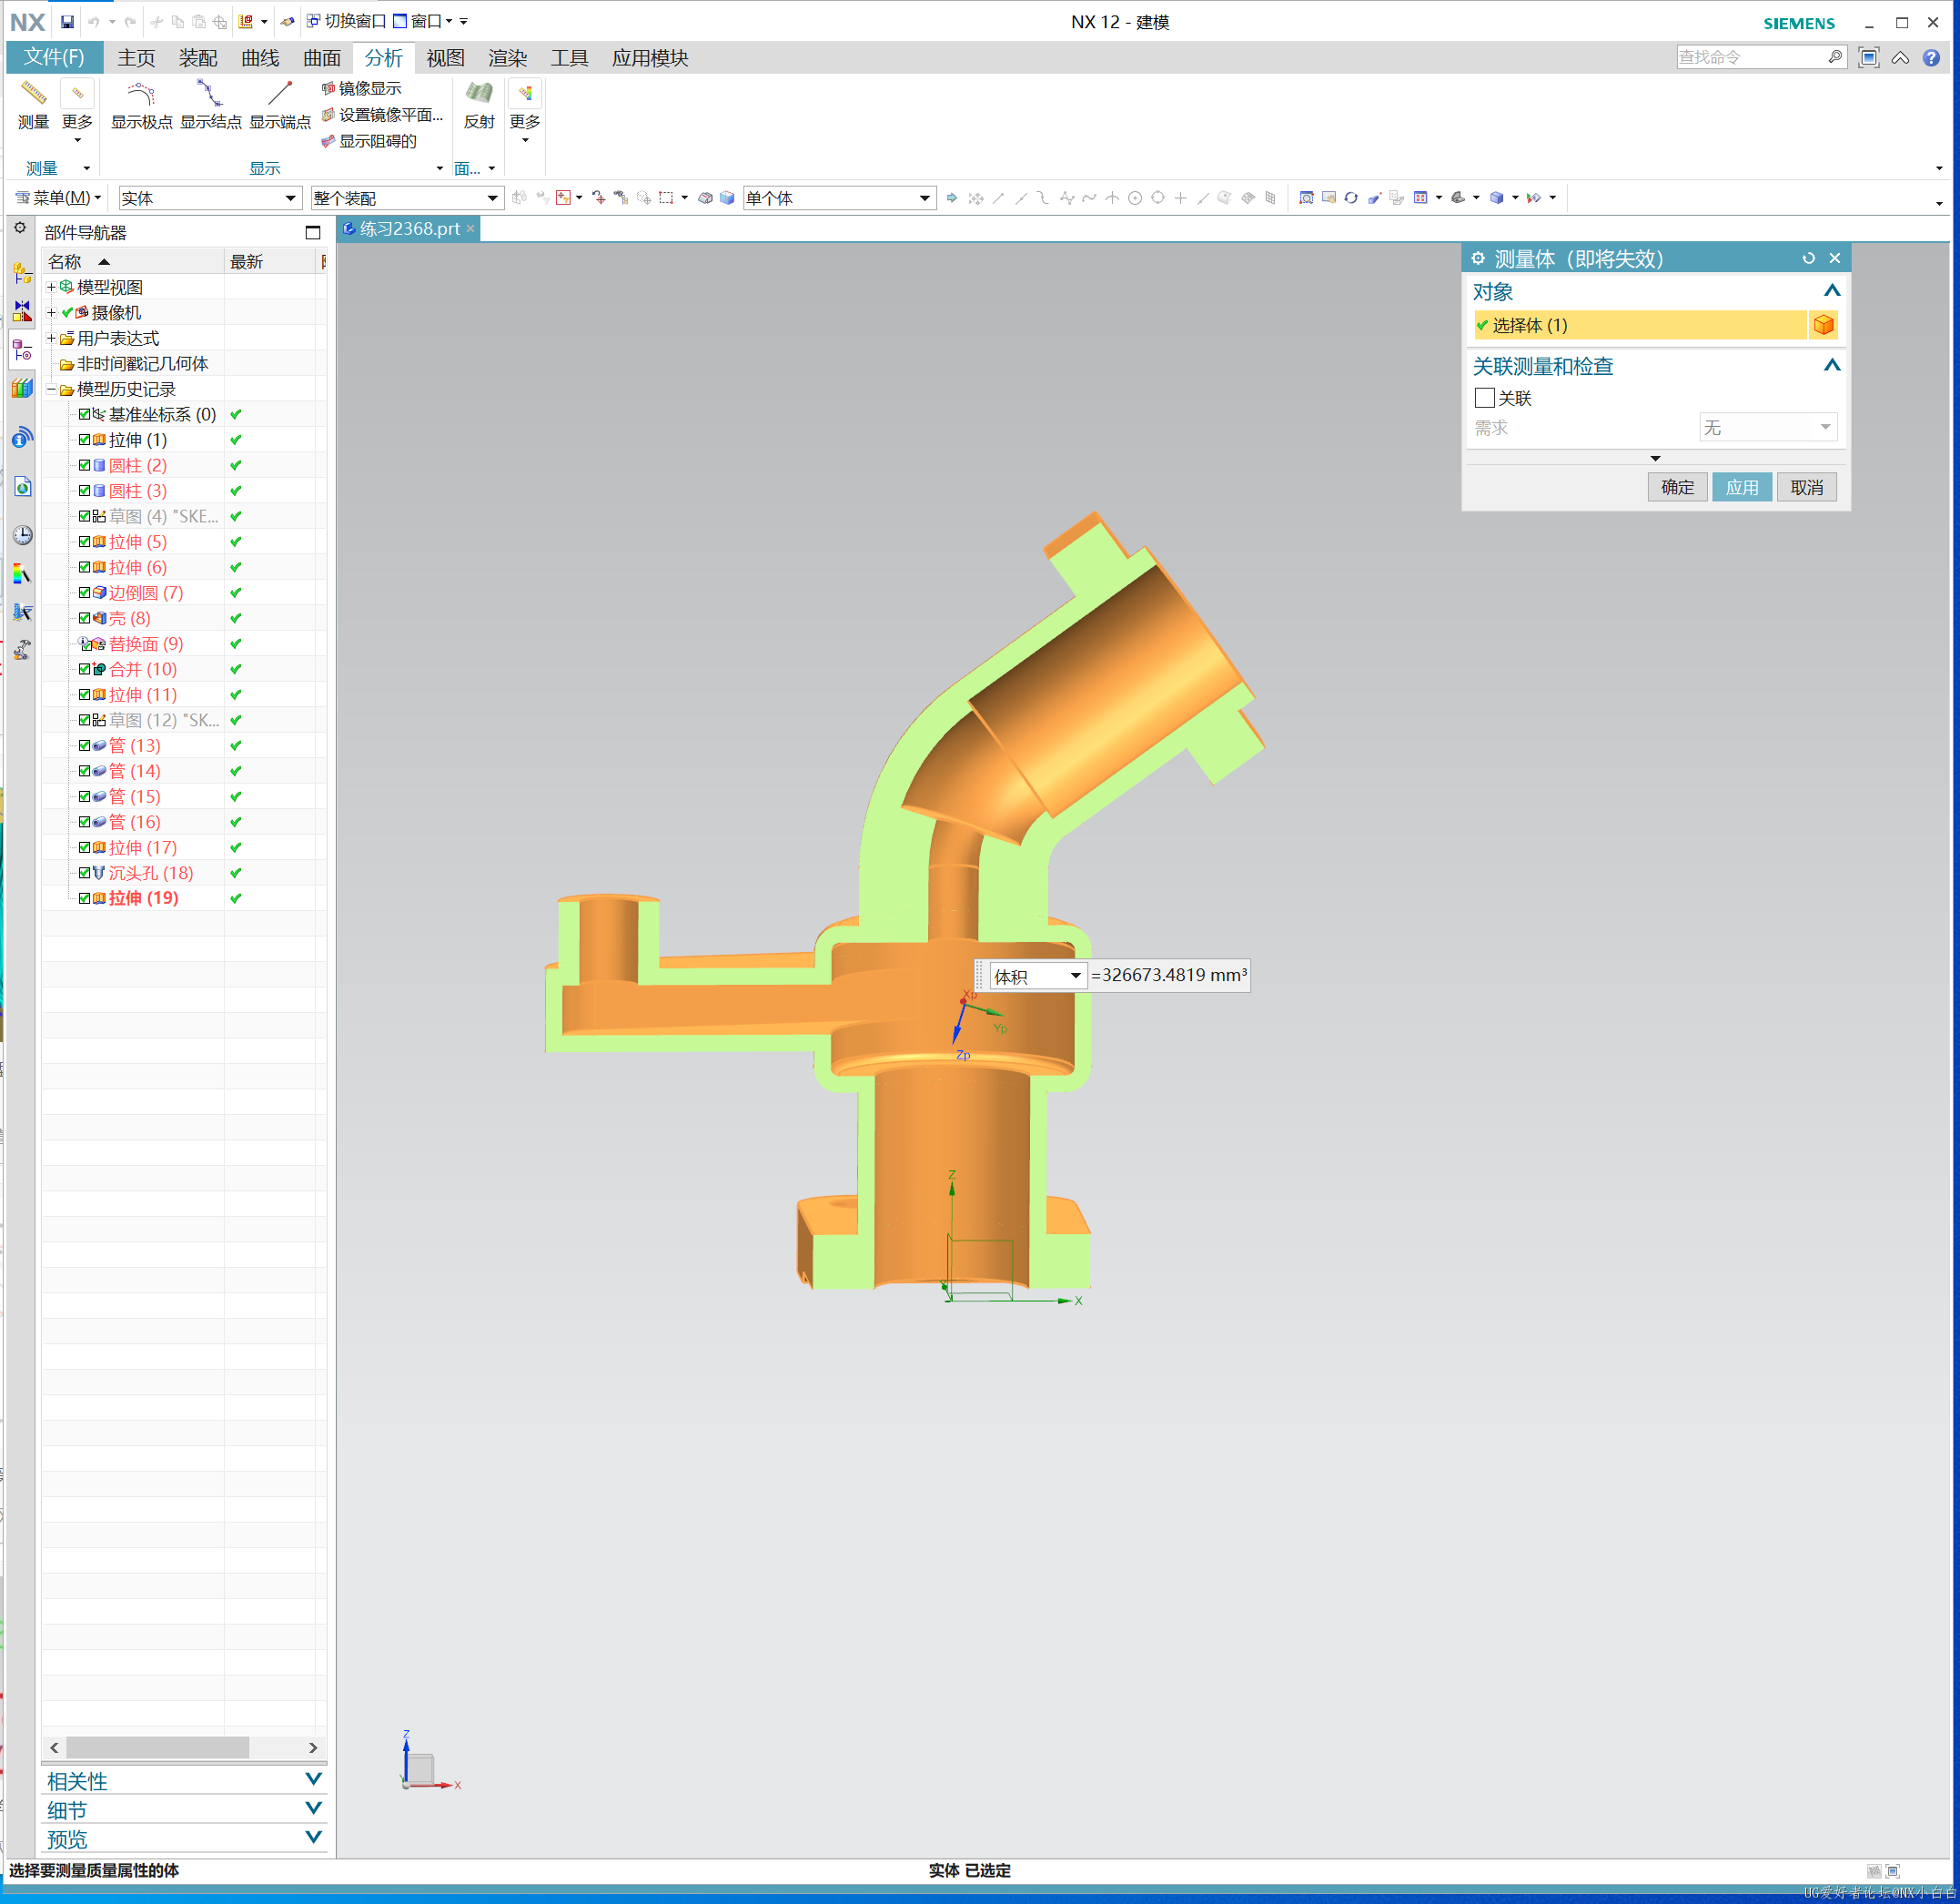Click the 更多 button under 测量 group
The width and height of the screenshot is (1960, 1904).
click(77, 112)
